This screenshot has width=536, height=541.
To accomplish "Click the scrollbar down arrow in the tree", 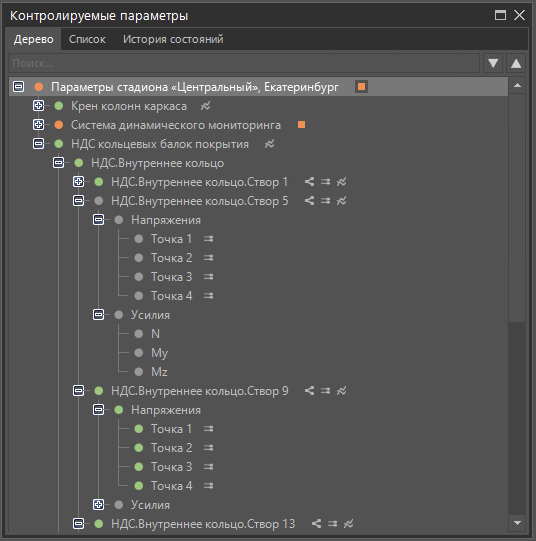I will [517, 523].
